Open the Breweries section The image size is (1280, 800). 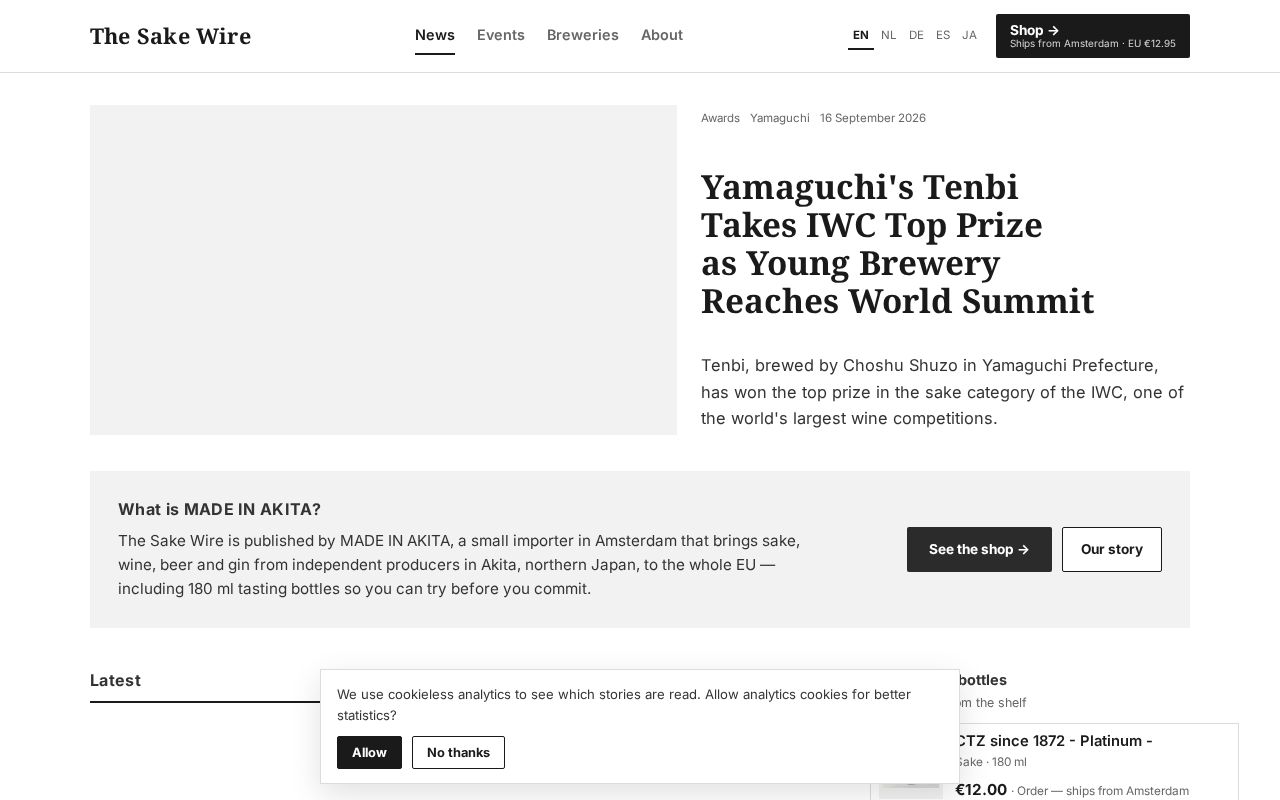pos(583,35)
